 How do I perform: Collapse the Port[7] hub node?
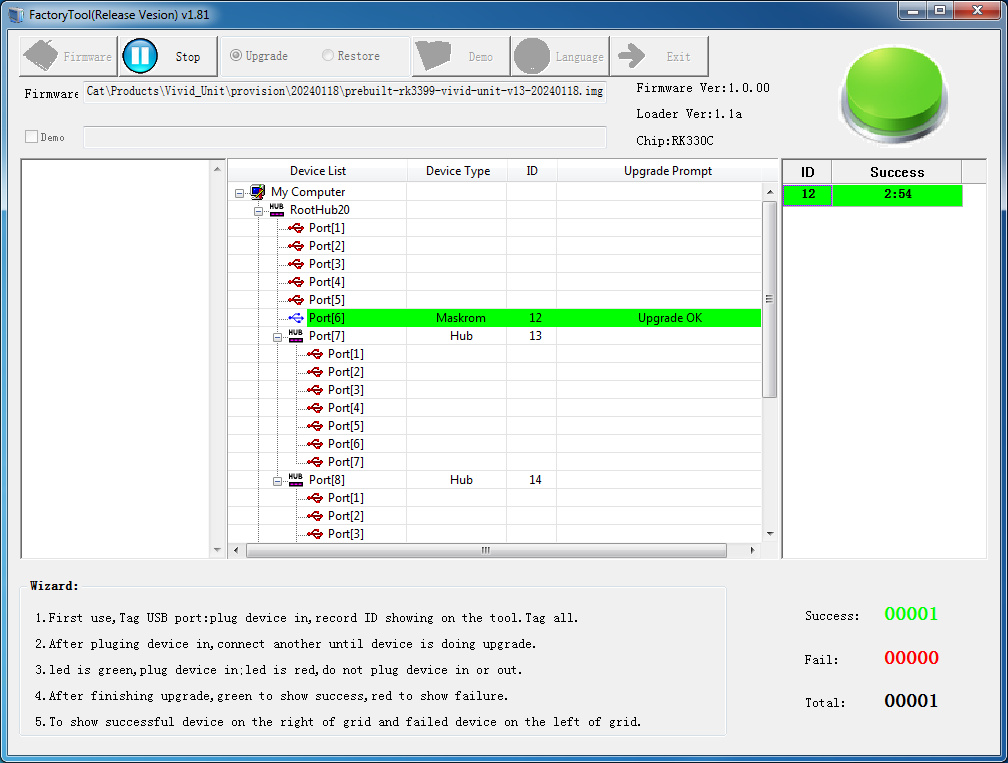(277, 336)
